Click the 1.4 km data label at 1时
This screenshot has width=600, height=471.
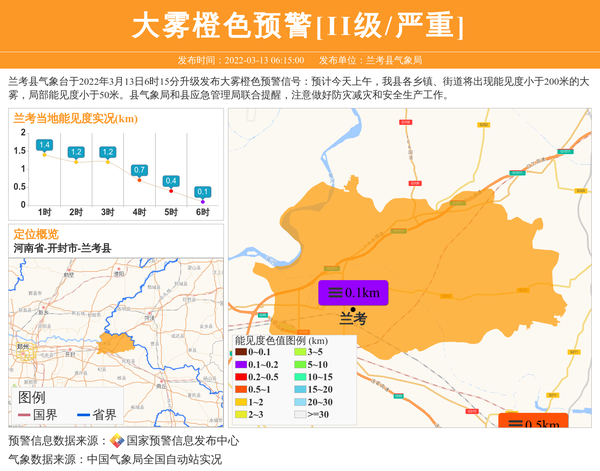(44, 145)
